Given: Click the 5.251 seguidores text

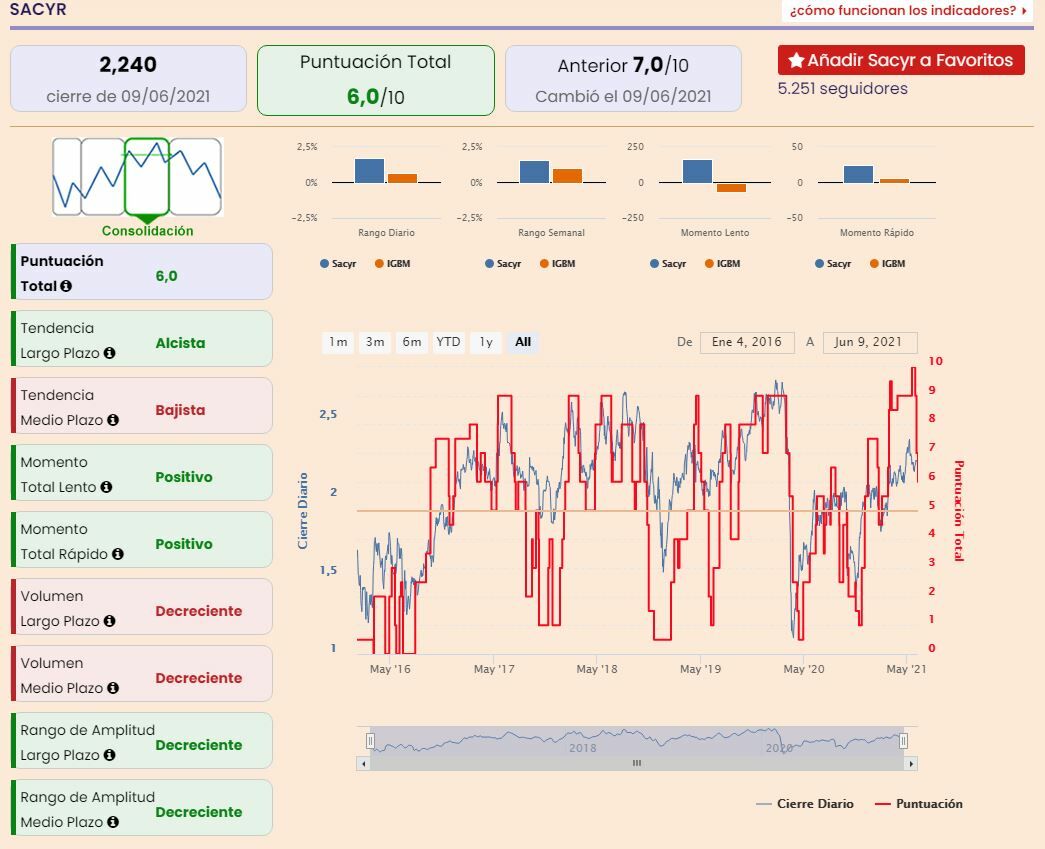Looking at the screenshot, I should (x=842, y=89).
